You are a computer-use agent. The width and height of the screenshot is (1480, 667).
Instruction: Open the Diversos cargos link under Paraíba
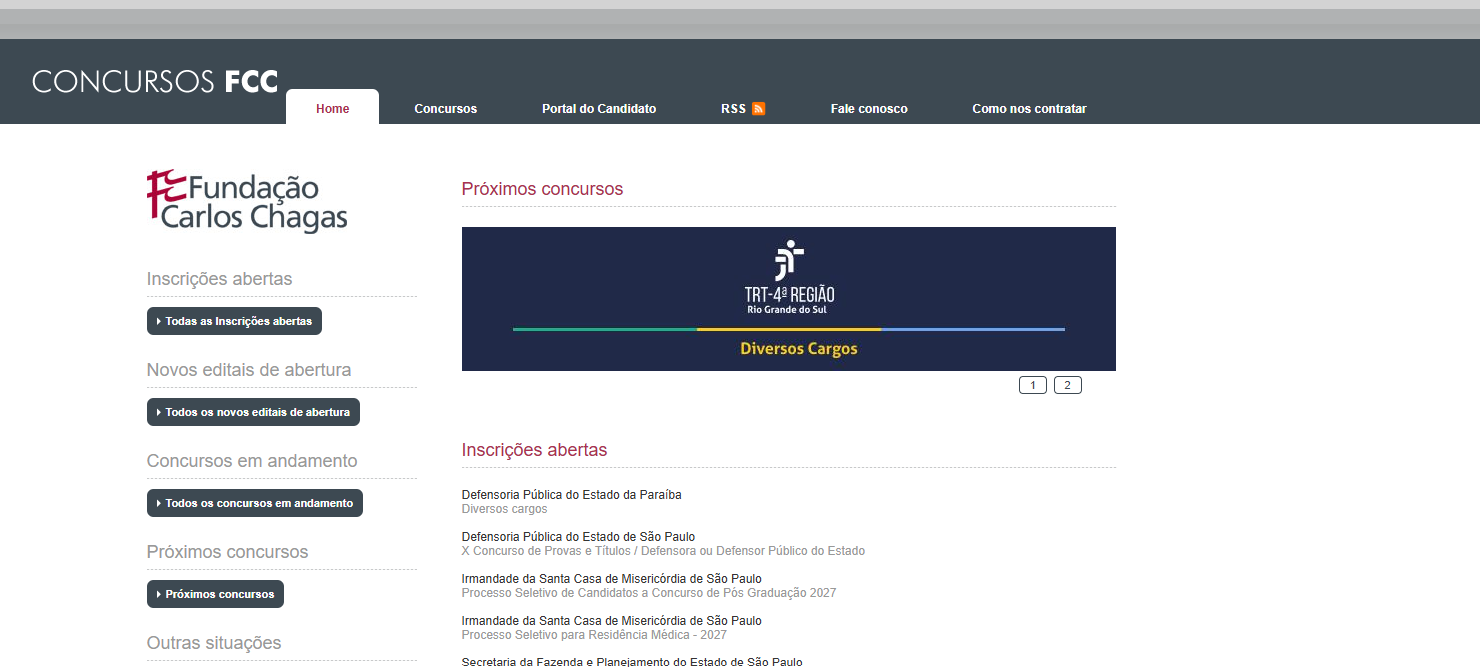[x=505, y=509]
